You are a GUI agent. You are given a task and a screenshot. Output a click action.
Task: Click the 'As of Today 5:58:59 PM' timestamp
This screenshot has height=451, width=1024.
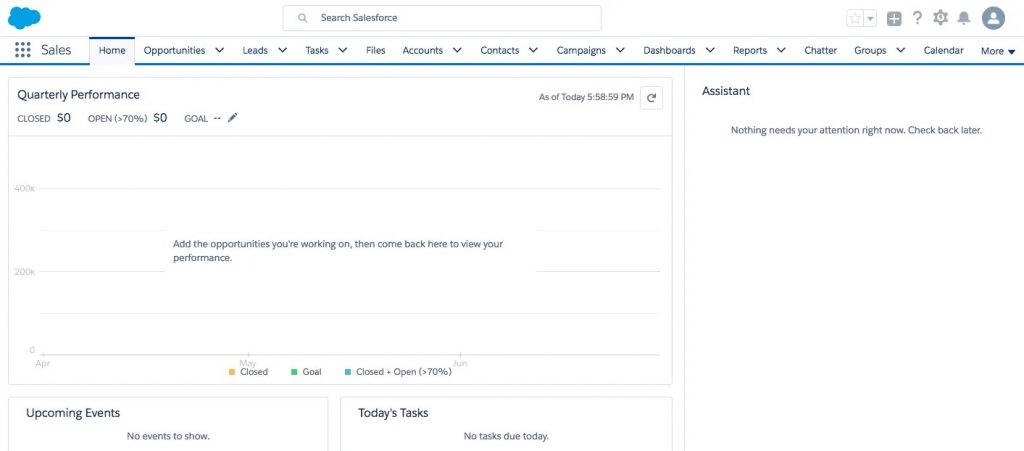[x=586, y=97]
